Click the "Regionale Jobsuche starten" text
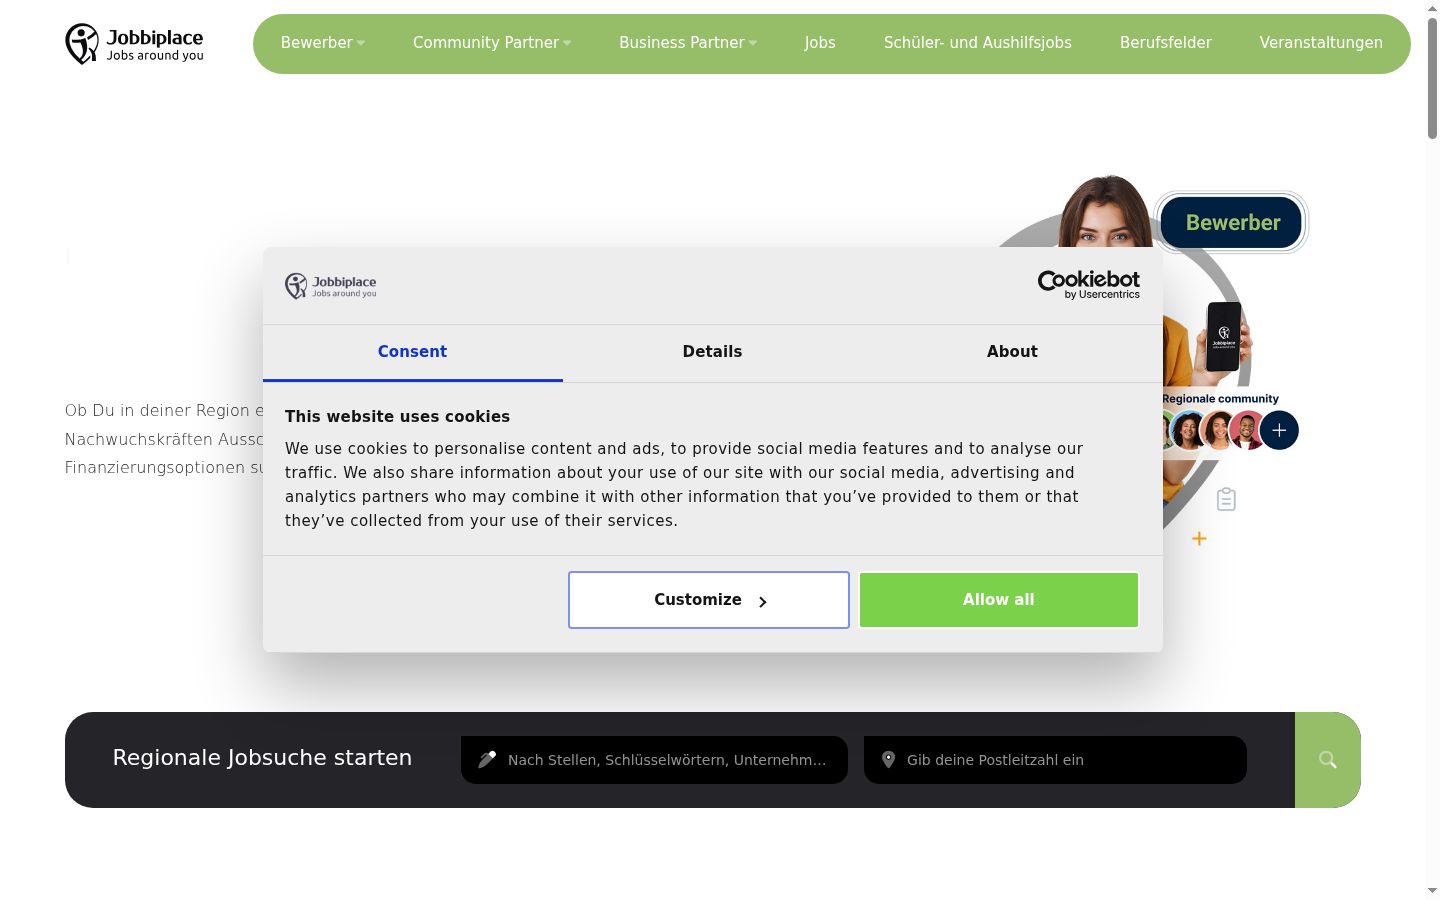This screenshot has width=1440, height=900. click(x=262, y=758)
